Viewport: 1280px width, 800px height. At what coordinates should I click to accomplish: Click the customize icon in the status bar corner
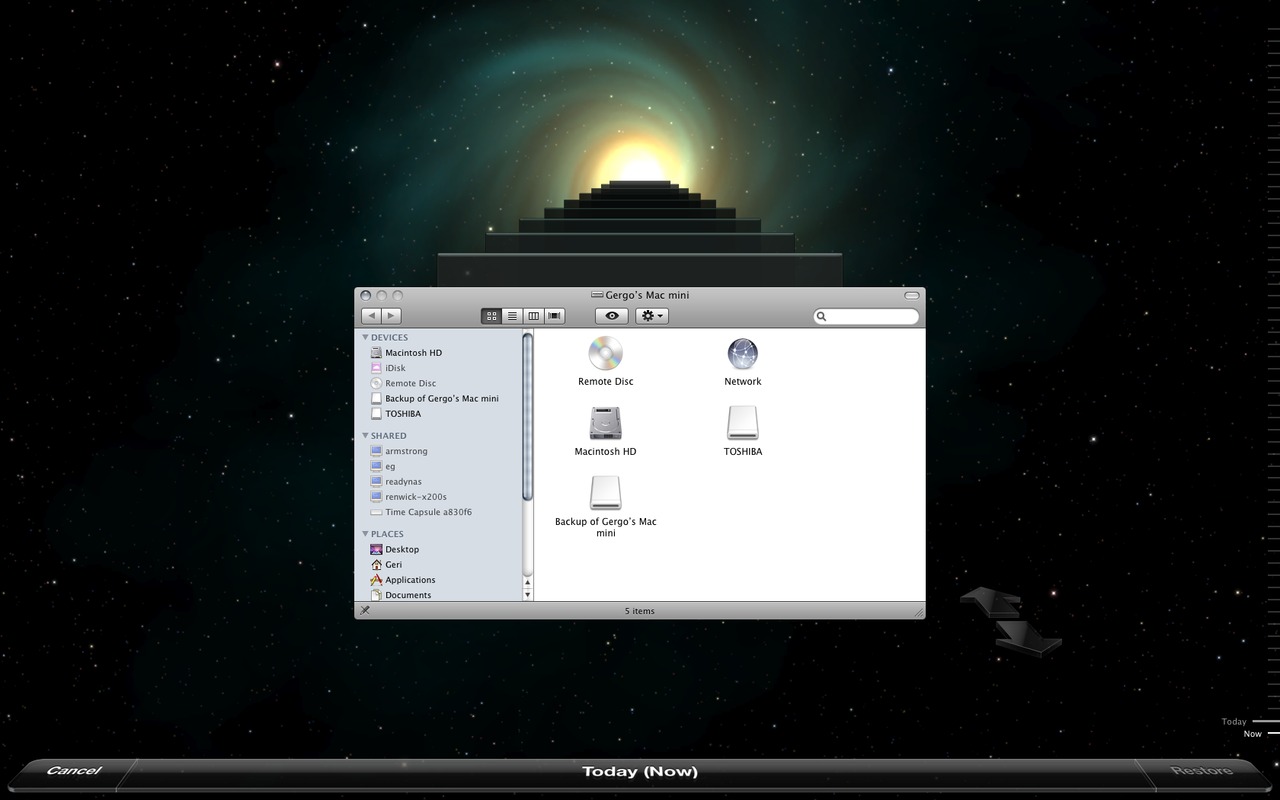click(365, 610)
